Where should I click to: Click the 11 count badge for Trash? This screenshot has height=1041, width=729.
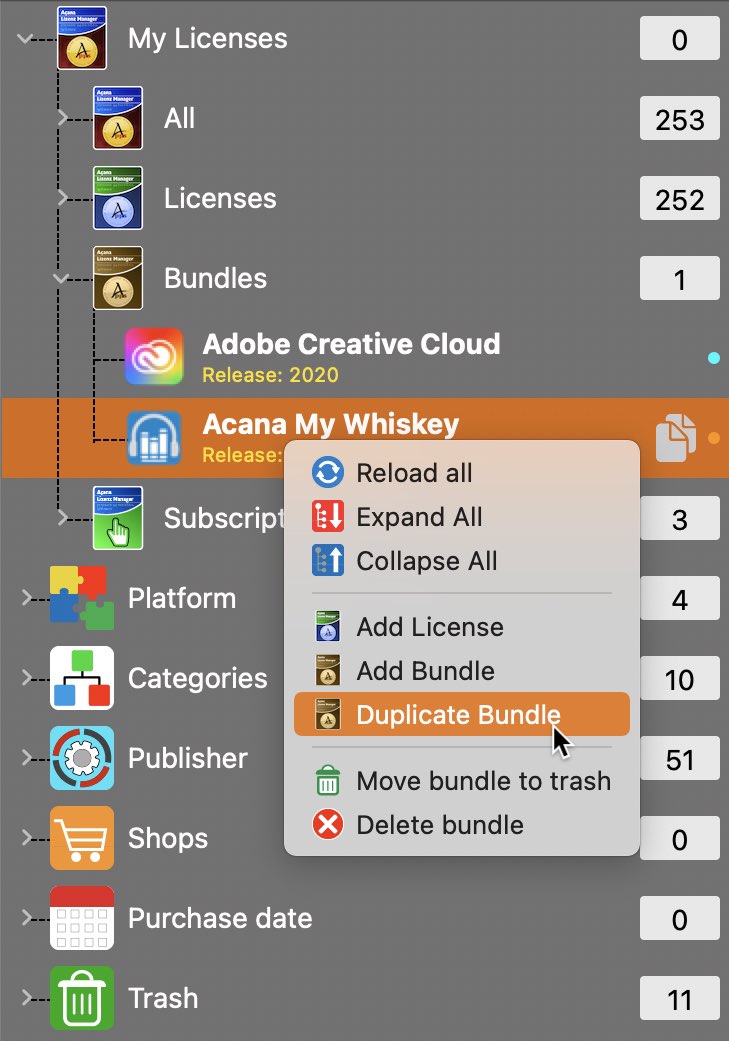tap(679, 998)
